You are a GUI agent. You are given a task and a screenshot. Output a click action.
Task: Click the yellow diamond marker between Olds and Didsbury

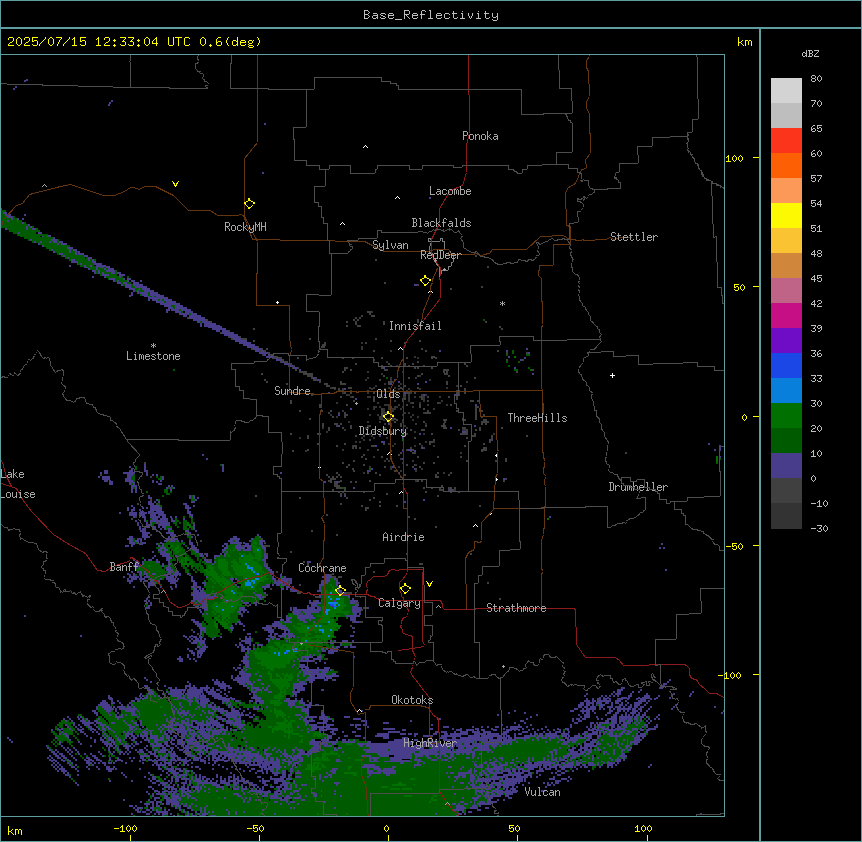click(x=388, y=417)
